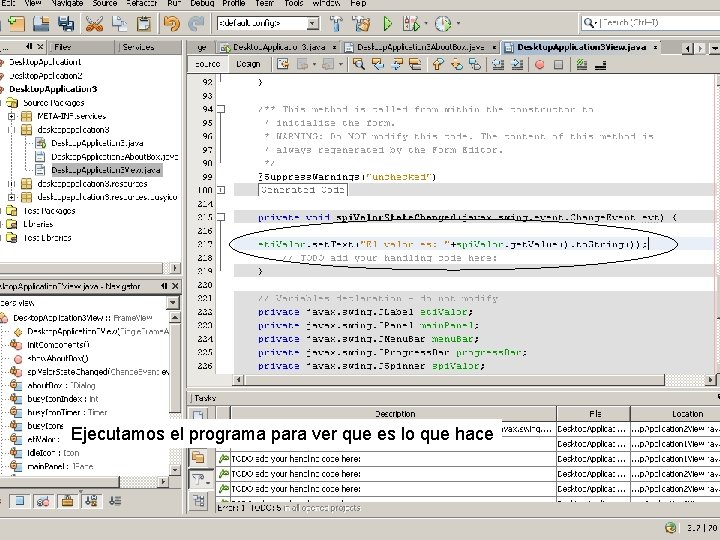Select DesktopApplication3View.java in project tree

pos(106,170)
